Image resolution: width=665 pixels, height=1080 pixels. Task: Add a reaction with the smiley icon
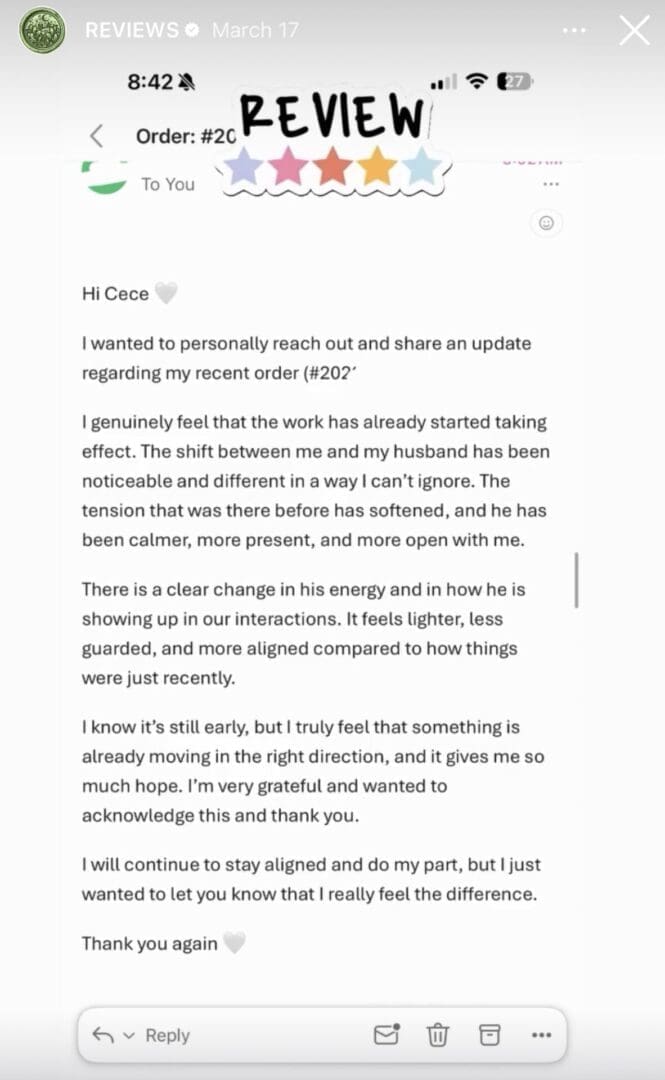tap(546, 223)
